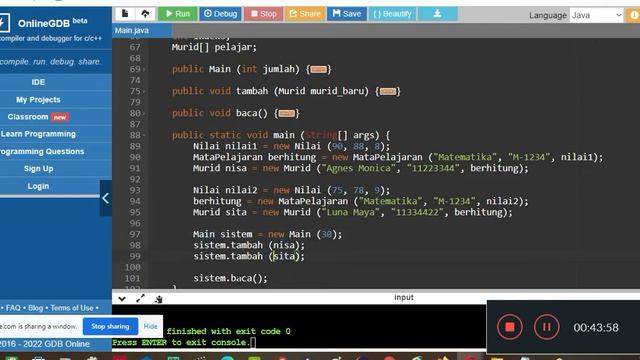Open the Classroom sidebar item

pyautogui.click(x=38, y=117)
